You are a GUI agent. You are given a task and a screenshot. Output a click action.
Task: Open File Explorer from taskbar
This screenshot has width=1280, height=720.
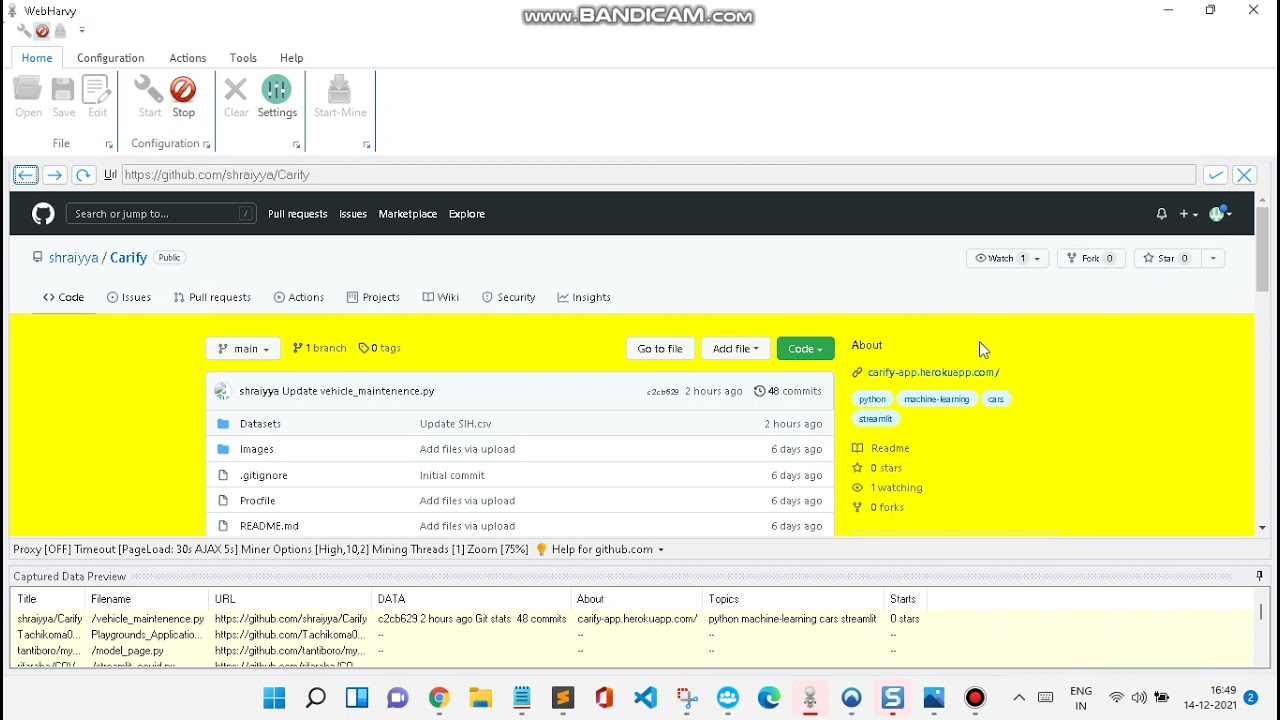[x=480, y=698]
